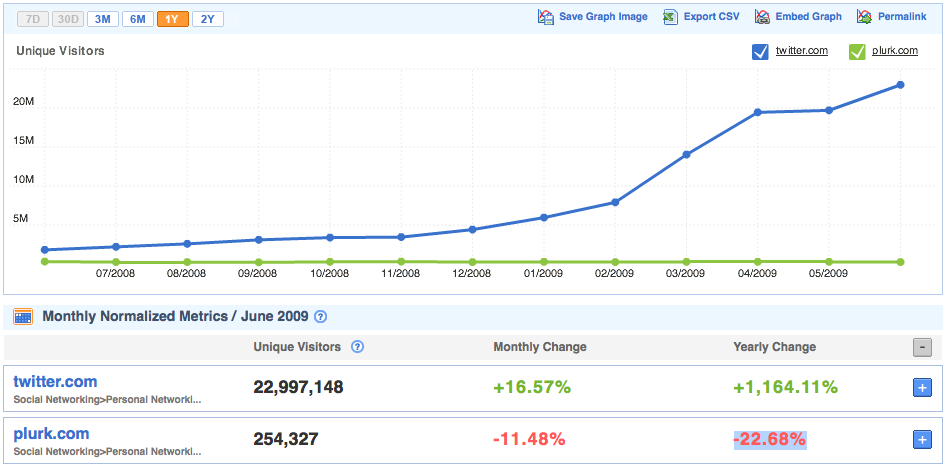Screen dimensions: 946x466
Task: Select the 1Y time range
Action: pyautogui.click(x=173, y=19)
